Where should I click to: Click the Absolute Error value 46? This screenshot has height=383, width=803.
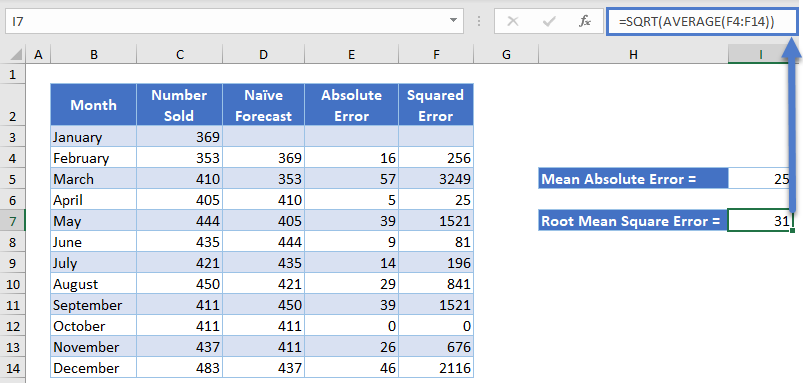click(351, 368)
